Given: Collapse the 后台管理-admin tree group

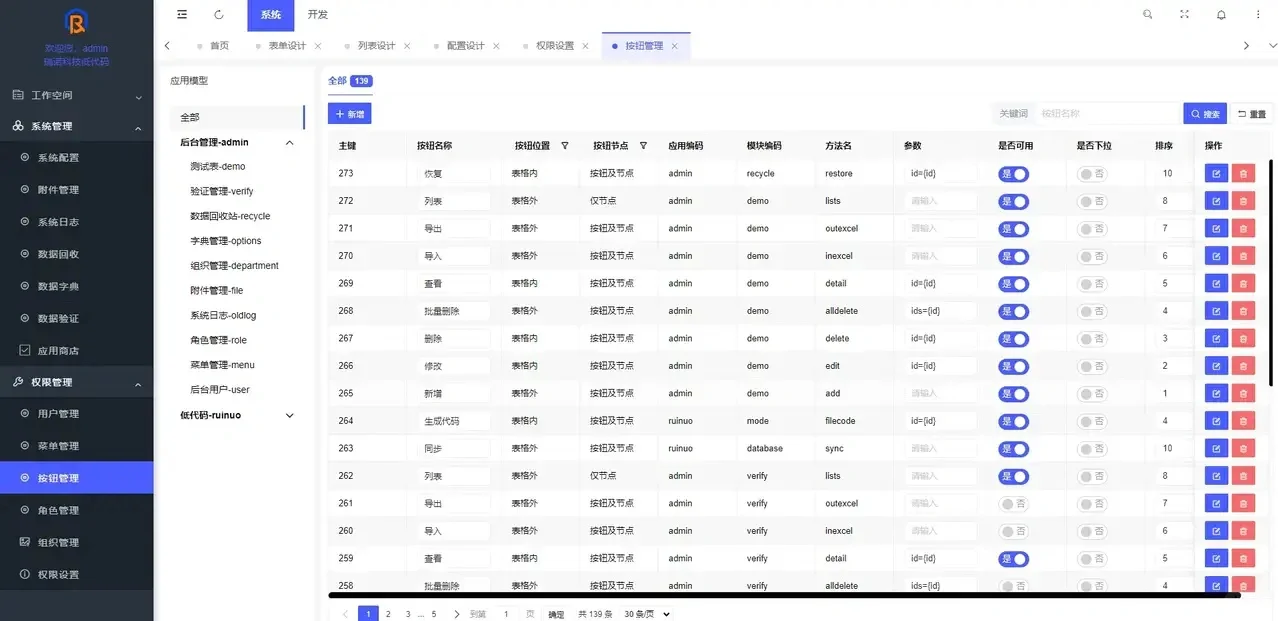Looking at the screenshot, I should tap(289, 141).
